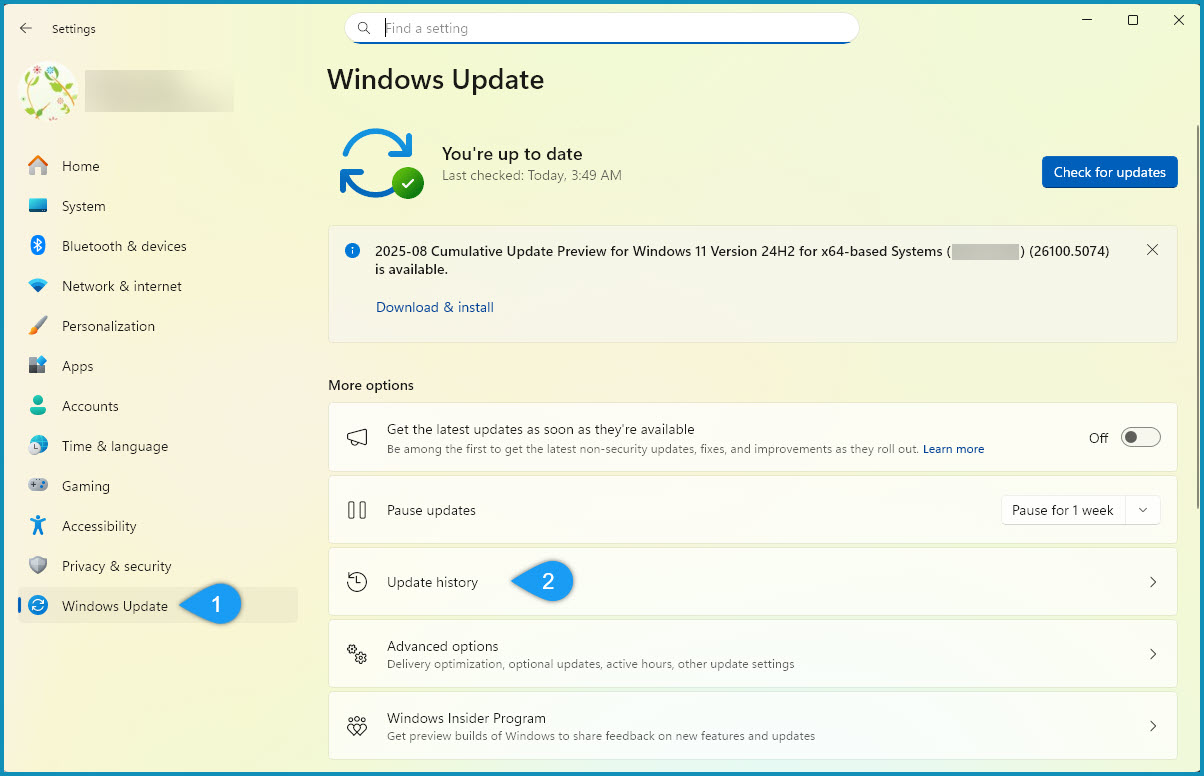
Task: Expand the Pause updates duration dropdown
Action: coord(1143,510)
